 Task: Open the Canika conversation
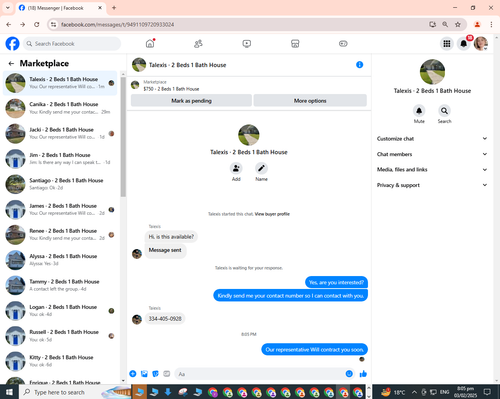click(x=60, y=108)
